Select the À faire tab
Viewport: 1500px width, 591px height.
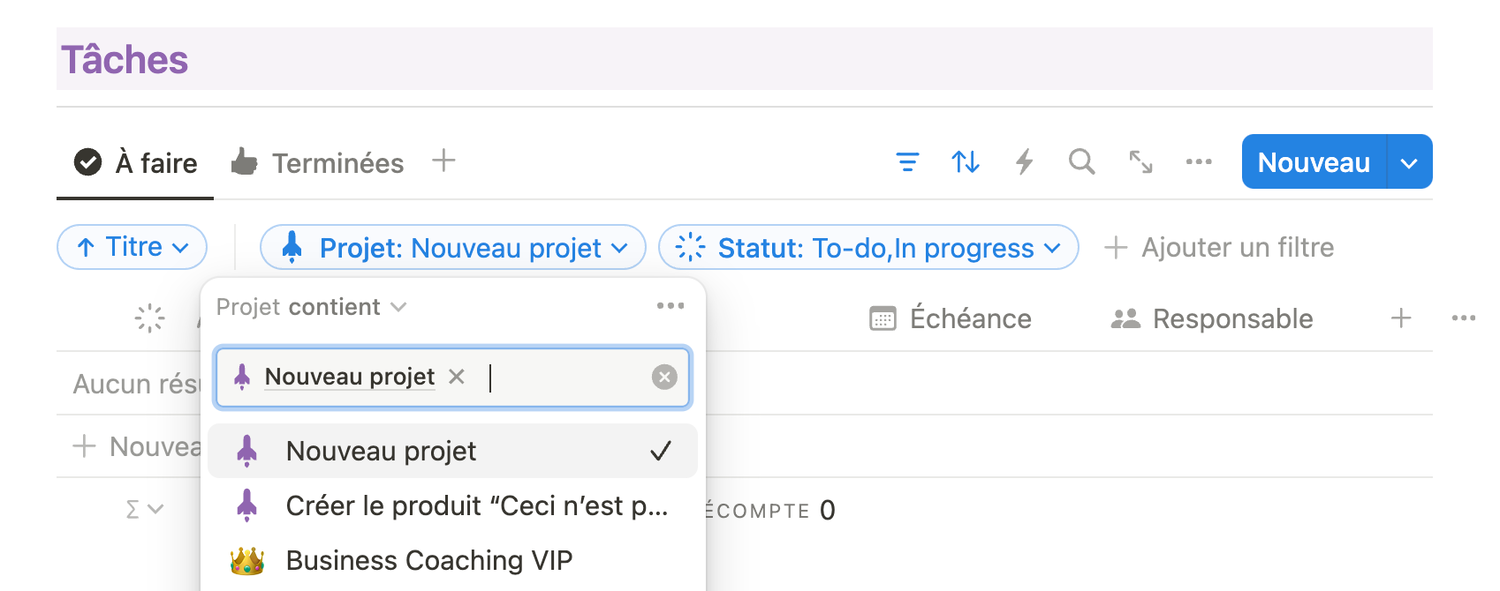[135, 163]
